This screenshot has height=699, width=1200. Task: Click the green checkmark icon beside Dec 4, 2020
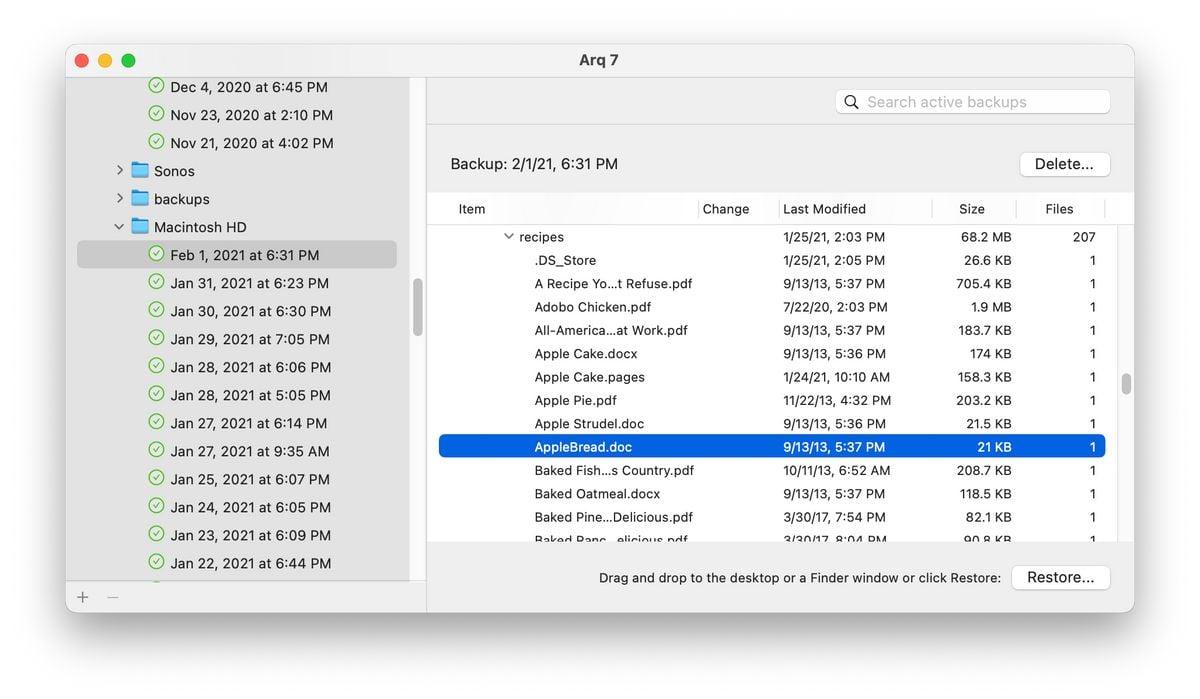point(156,86)
